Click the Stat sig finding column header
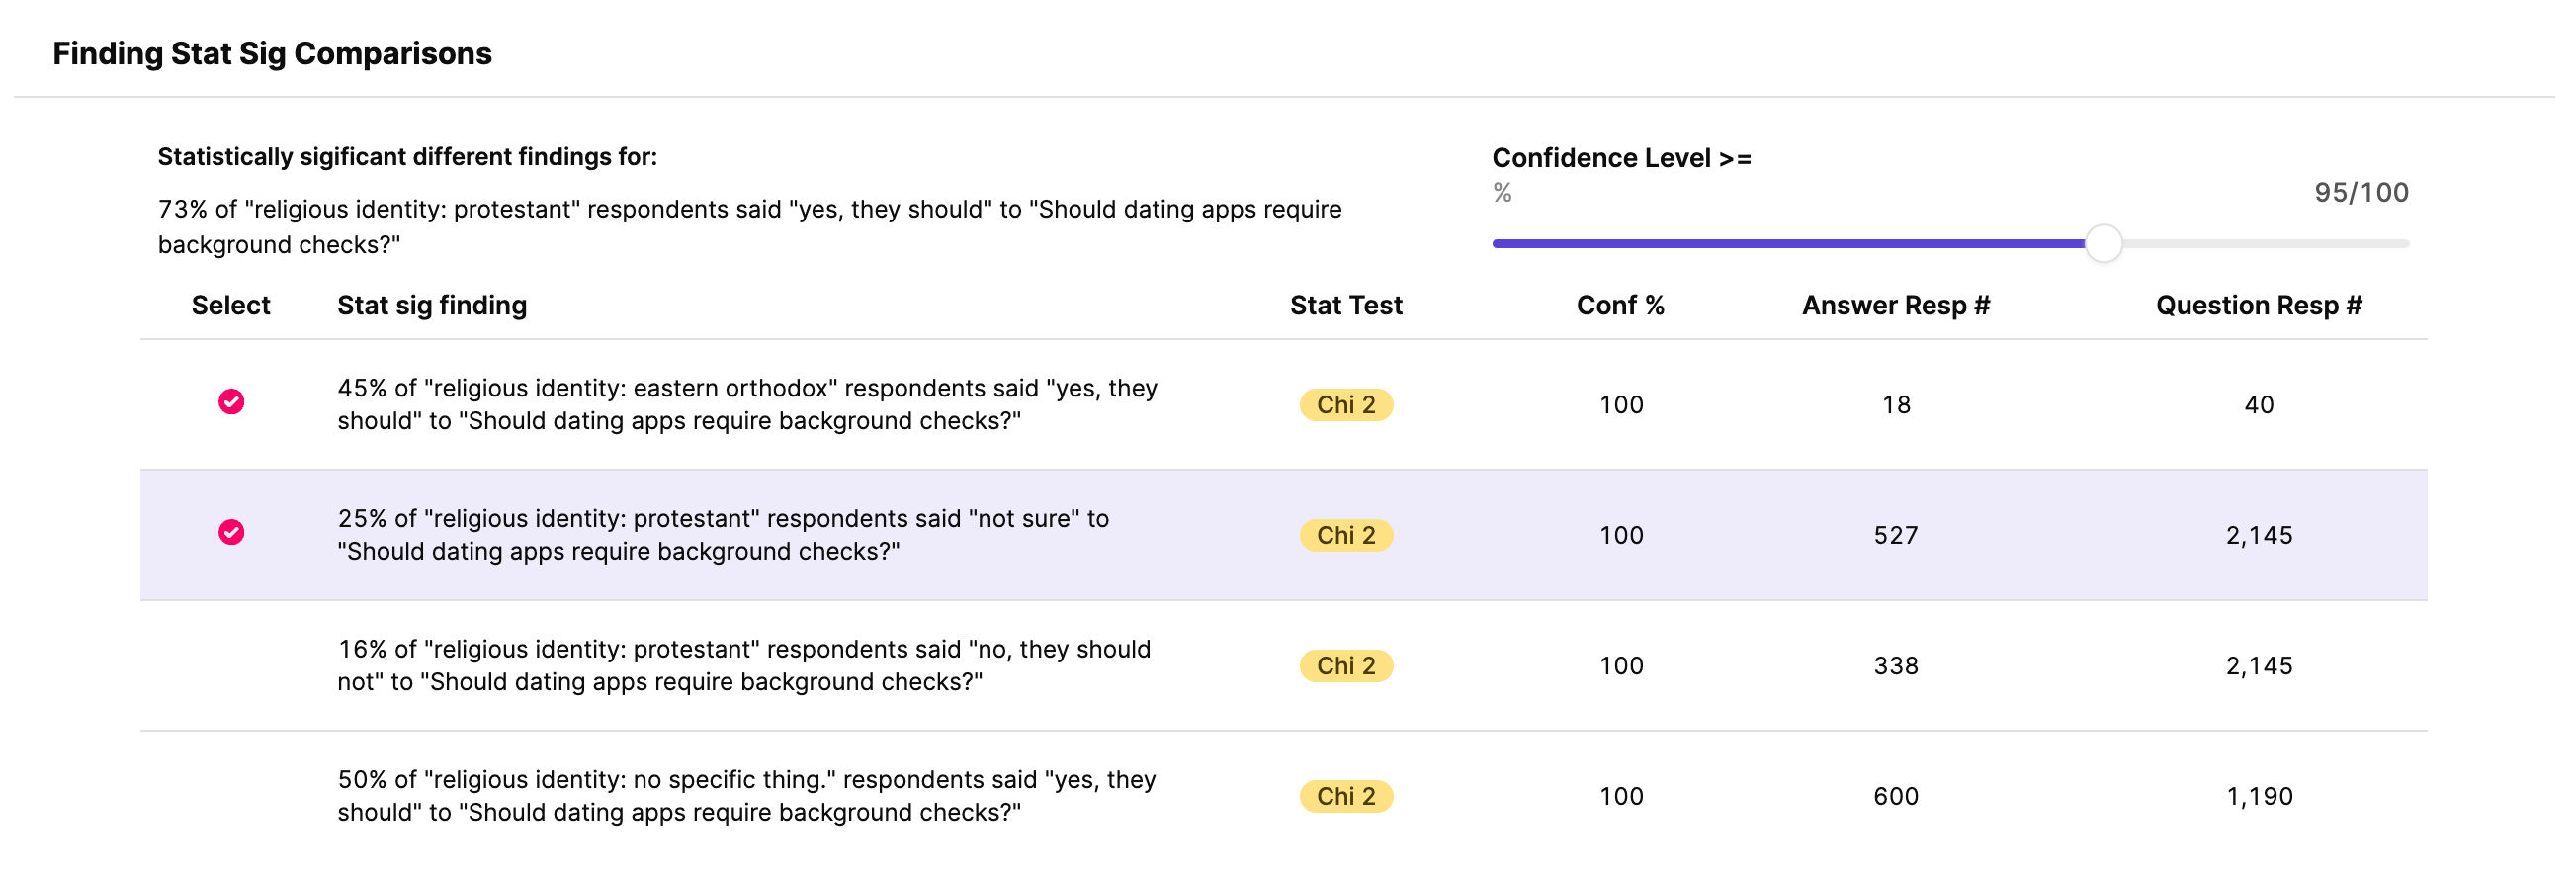 tap(432, 305)
